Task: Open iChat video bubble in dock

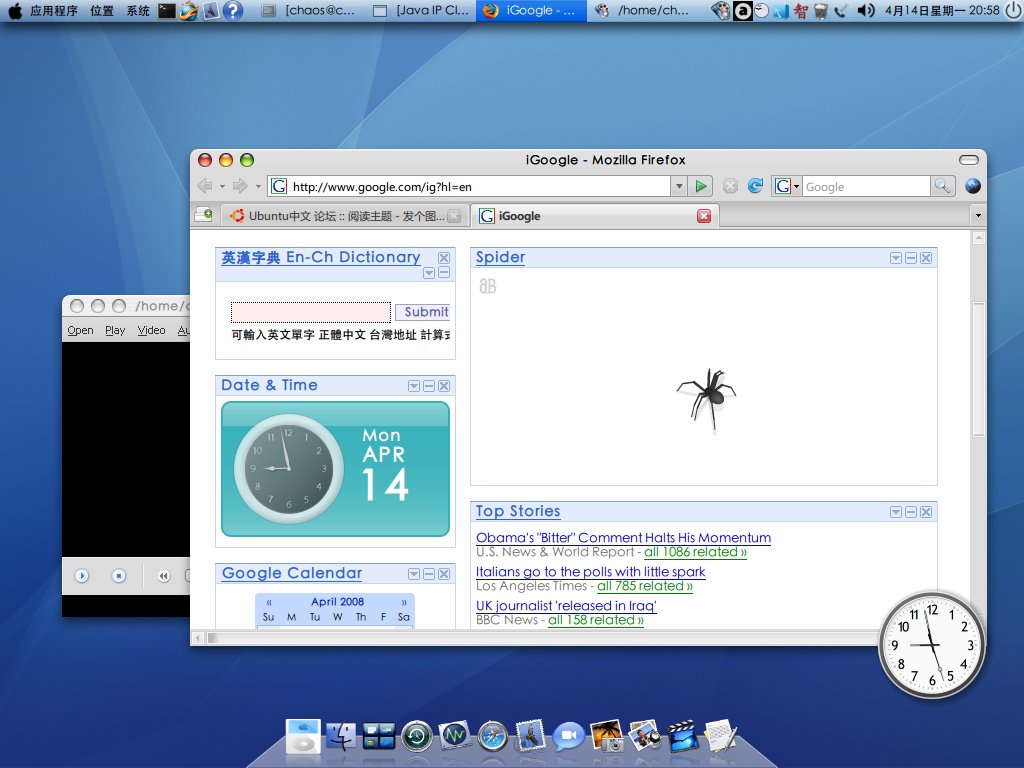Action: pos(568,737)
